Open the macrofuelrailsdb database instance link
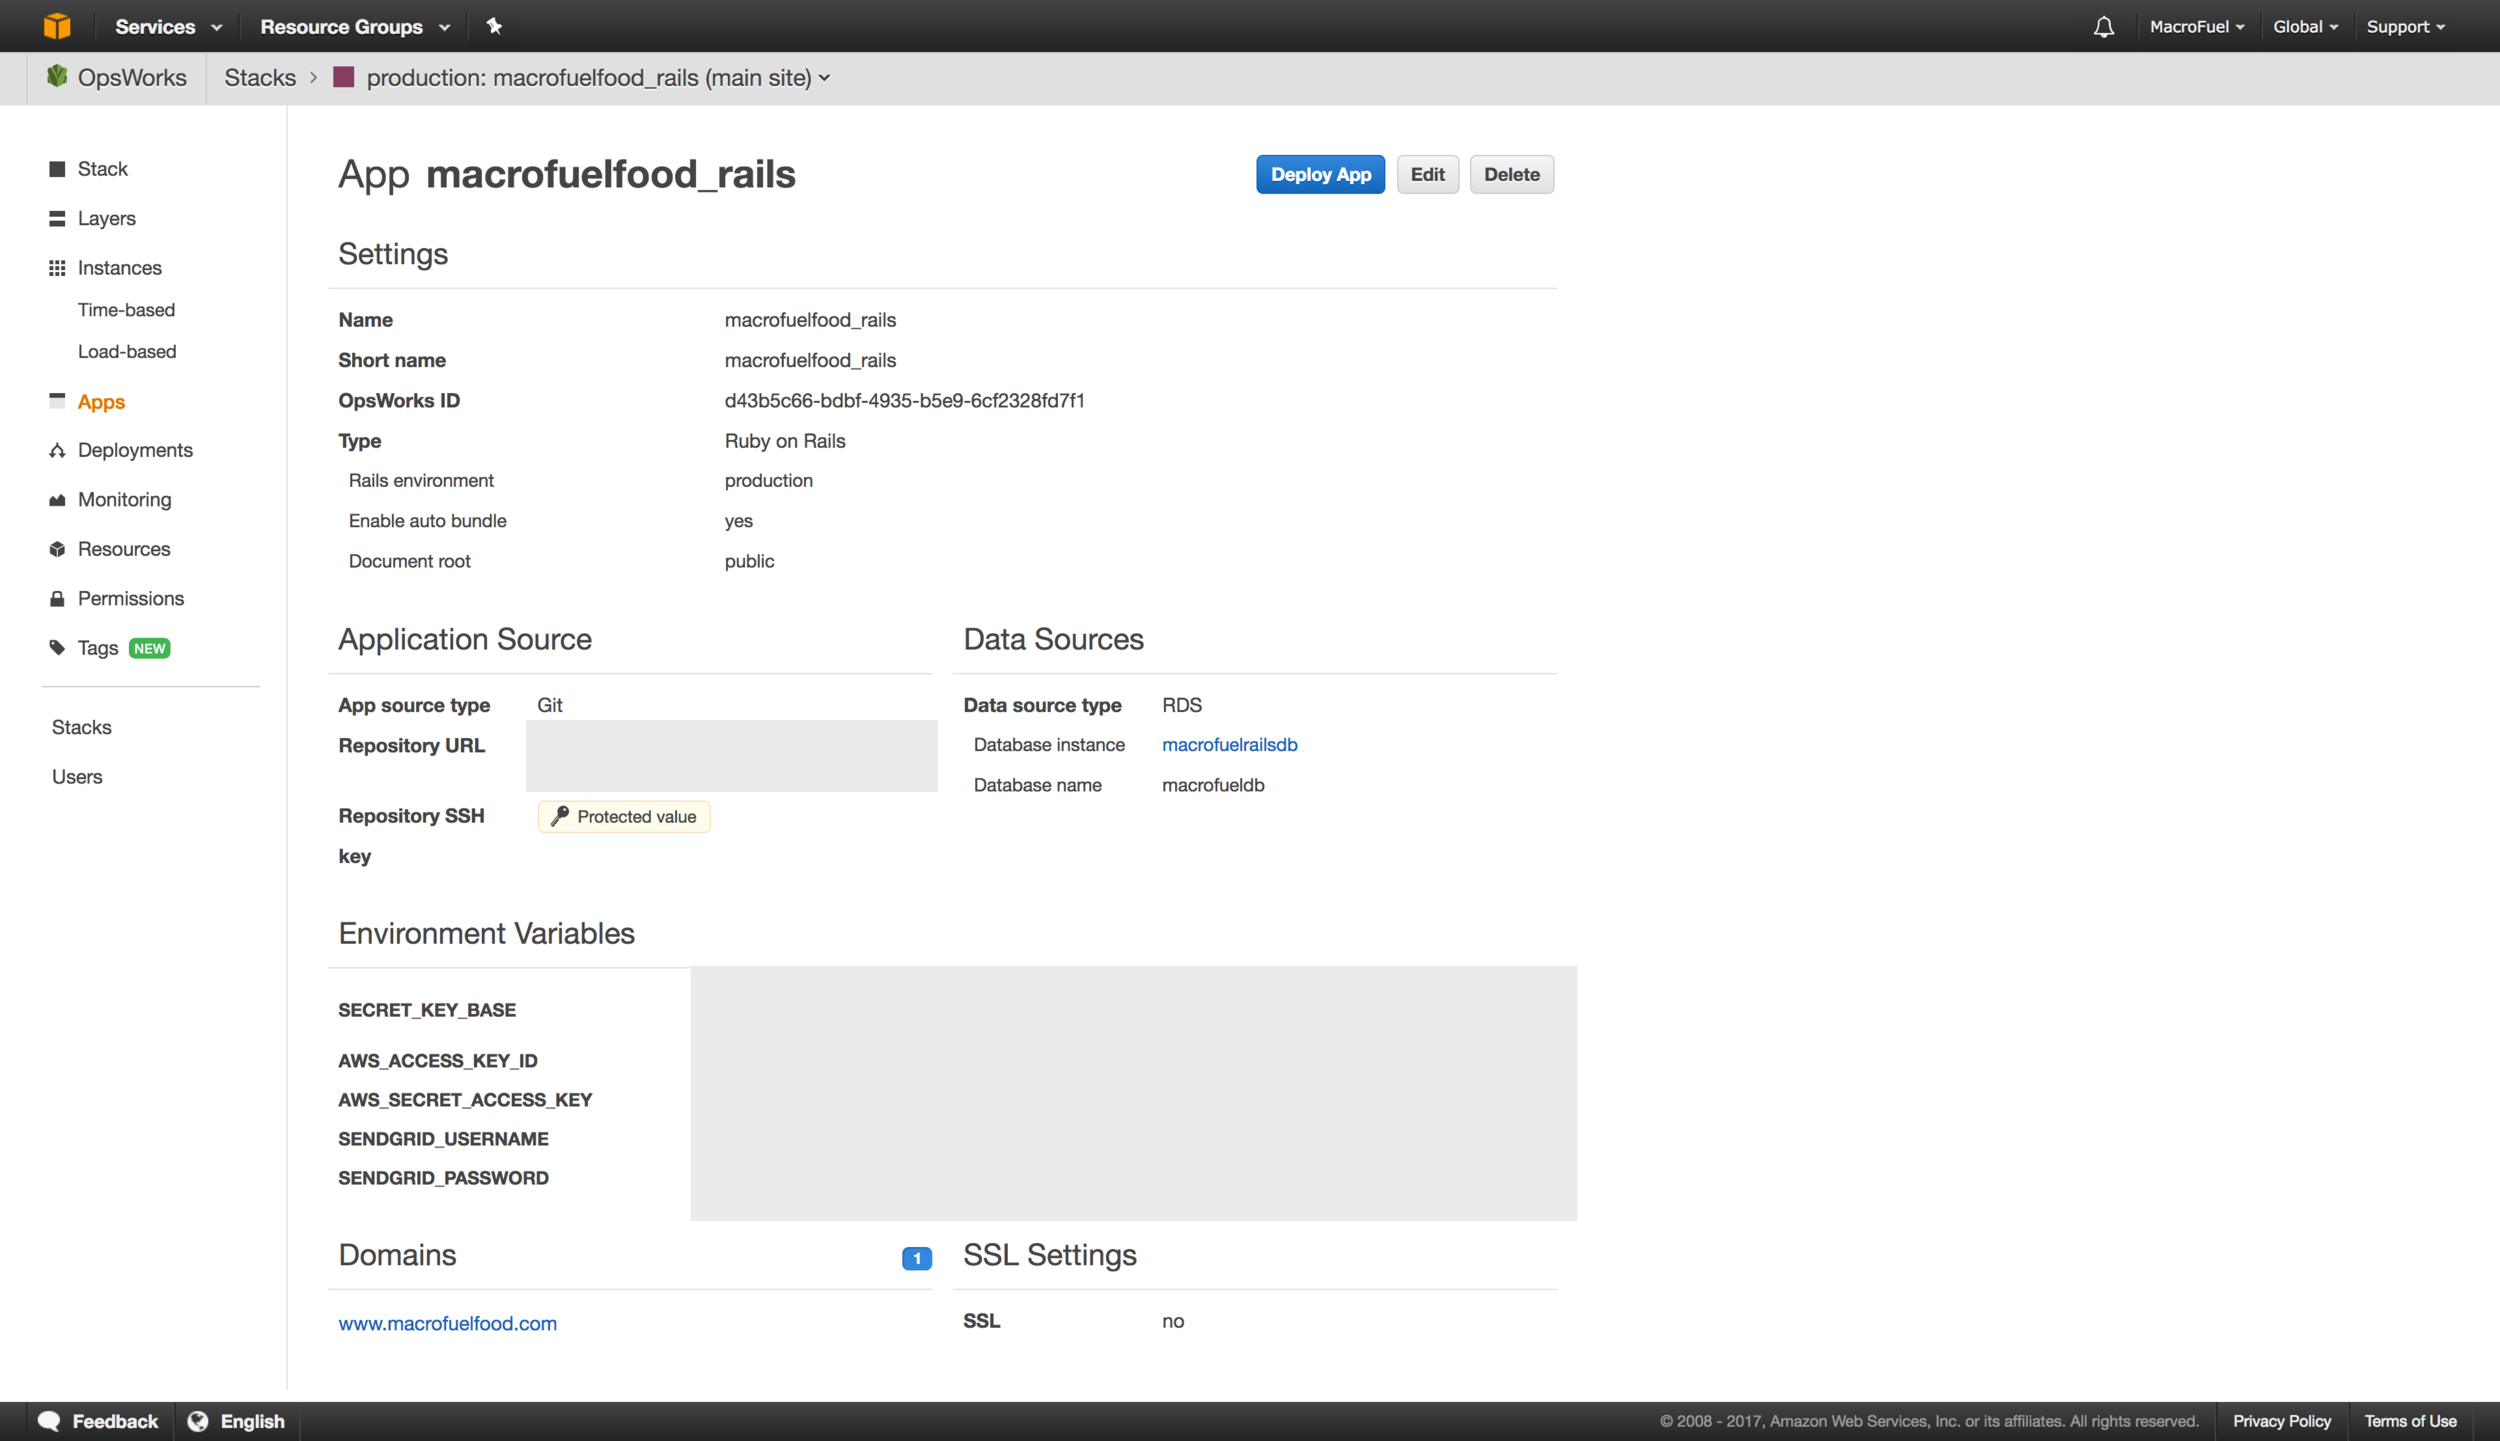Screen dimensions: 2500x1441 [1229, 745]
